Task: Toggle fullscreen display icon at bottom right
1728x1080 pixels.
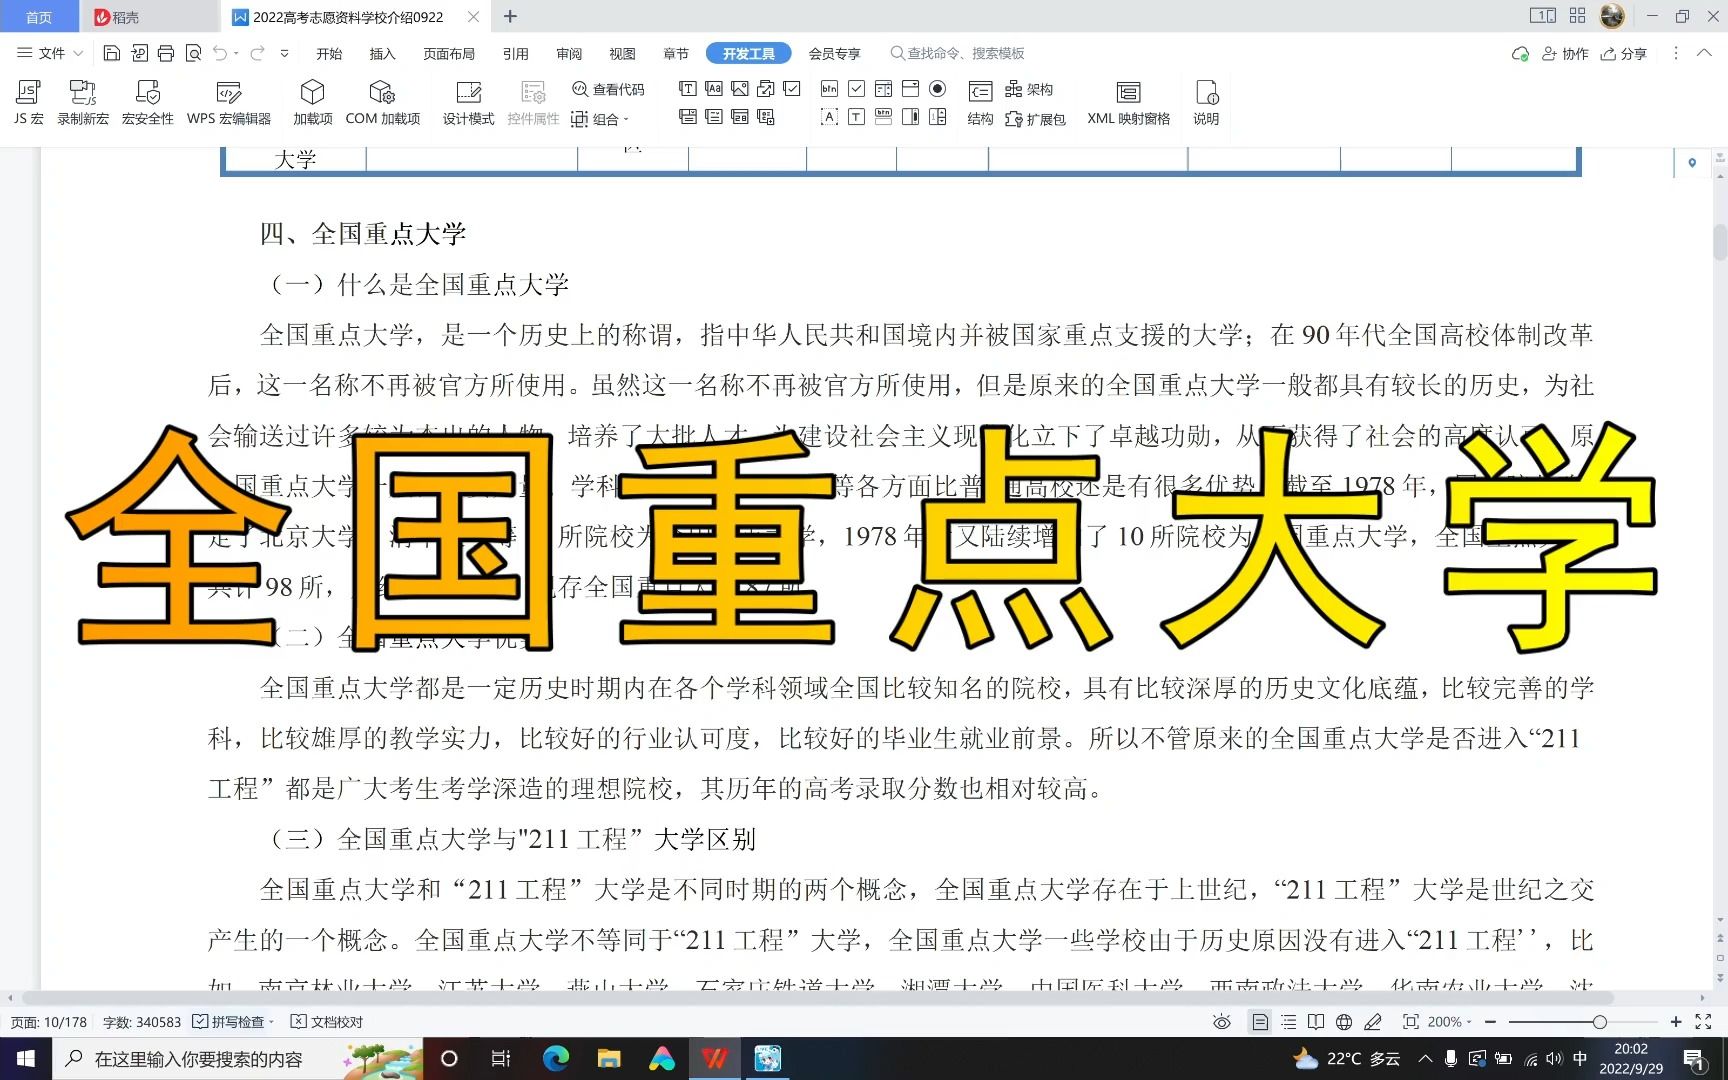Action: pos(1703,1022)
